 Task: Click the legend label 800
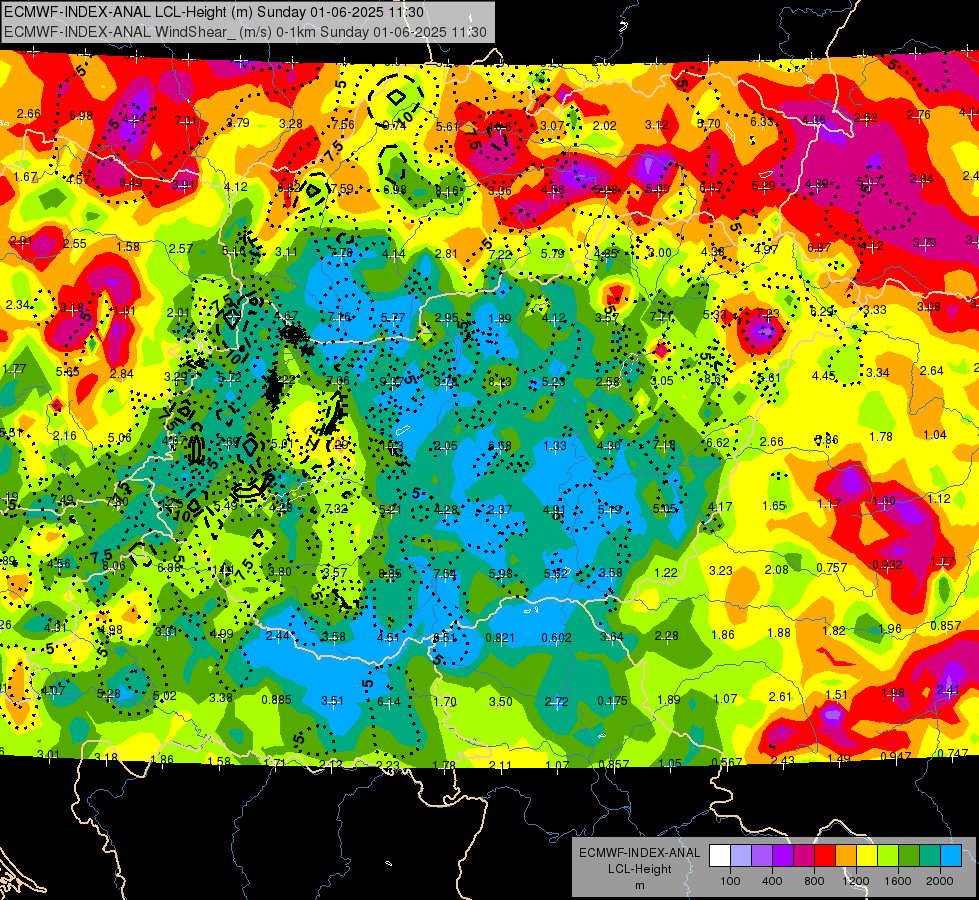pos(814,881)
